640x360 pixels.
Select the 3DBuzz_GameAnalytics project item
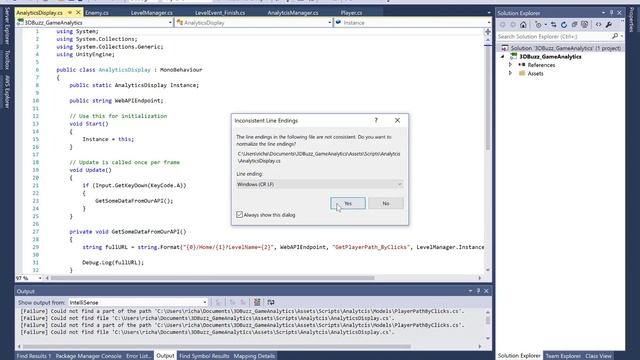coord(550,57)
